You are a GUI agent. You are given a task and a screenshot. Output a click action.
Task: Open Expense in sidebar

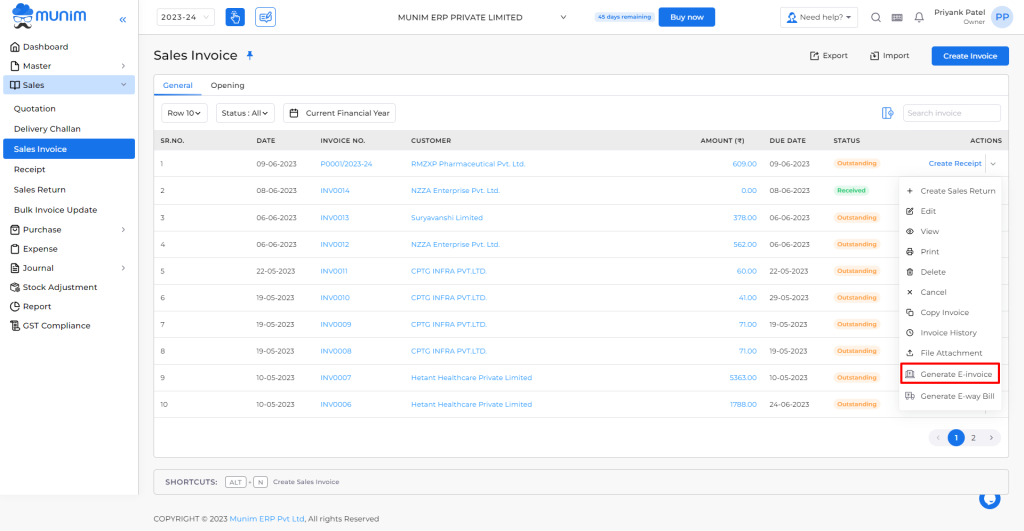pos(34,249)
